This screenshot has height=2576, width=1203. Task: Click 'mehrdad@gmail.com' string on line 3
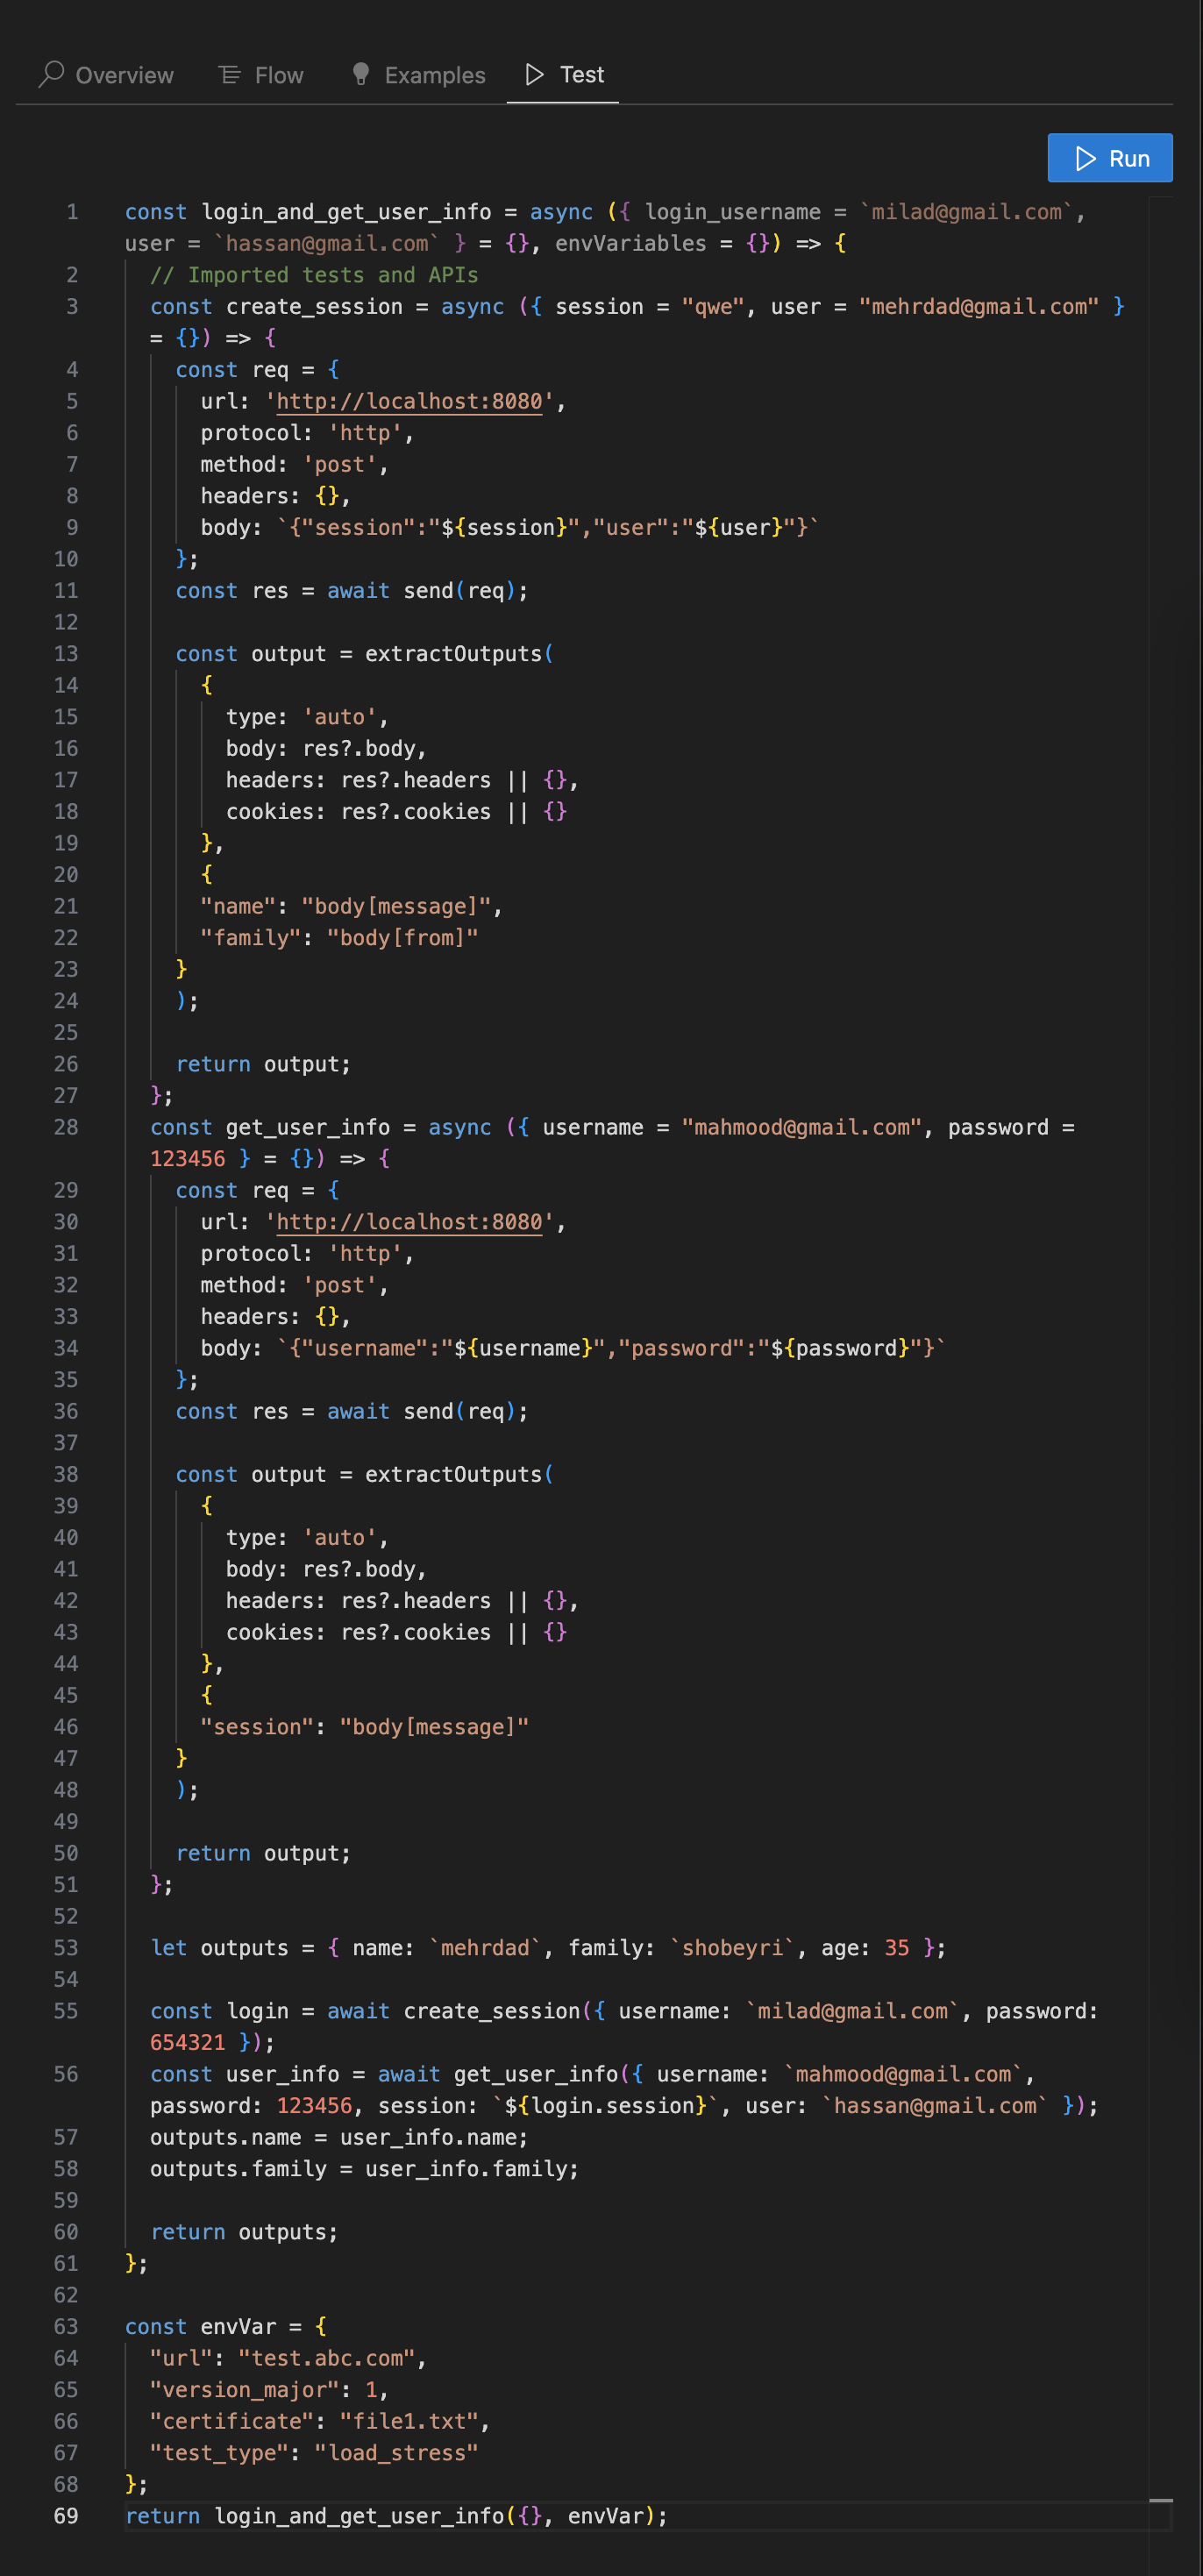pyautogui.click(x=979, y=307)
